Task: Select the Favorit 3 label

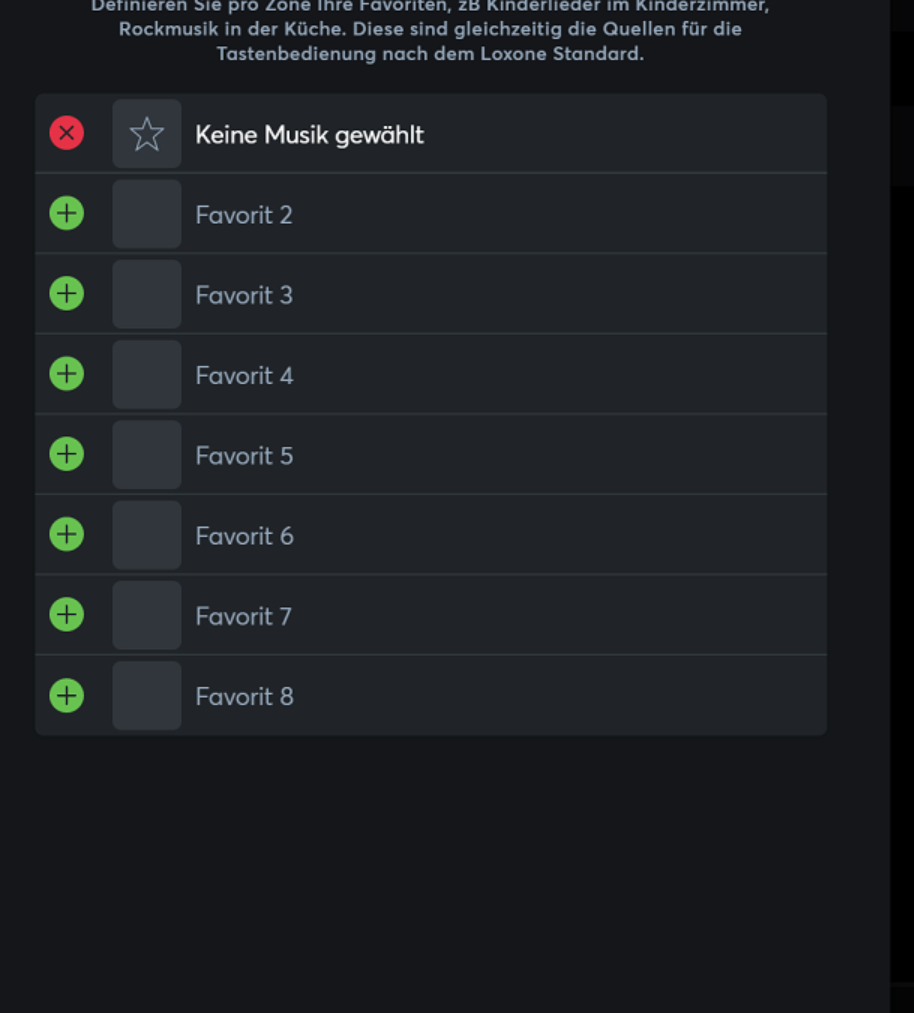Action: [x=244, y=296]
